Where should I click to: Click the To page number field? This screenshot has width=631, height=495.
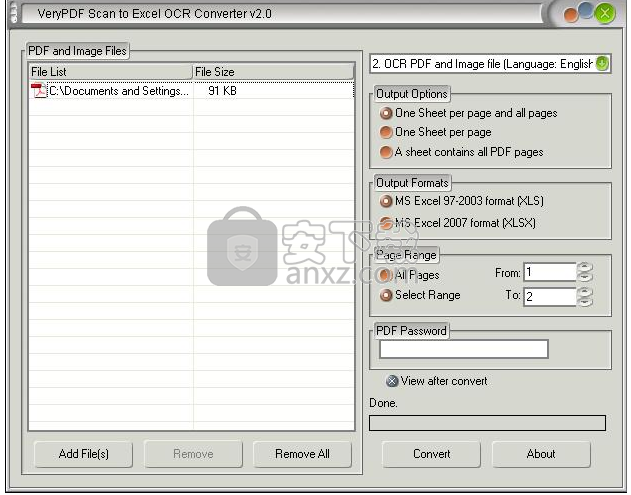coord(550,297)
